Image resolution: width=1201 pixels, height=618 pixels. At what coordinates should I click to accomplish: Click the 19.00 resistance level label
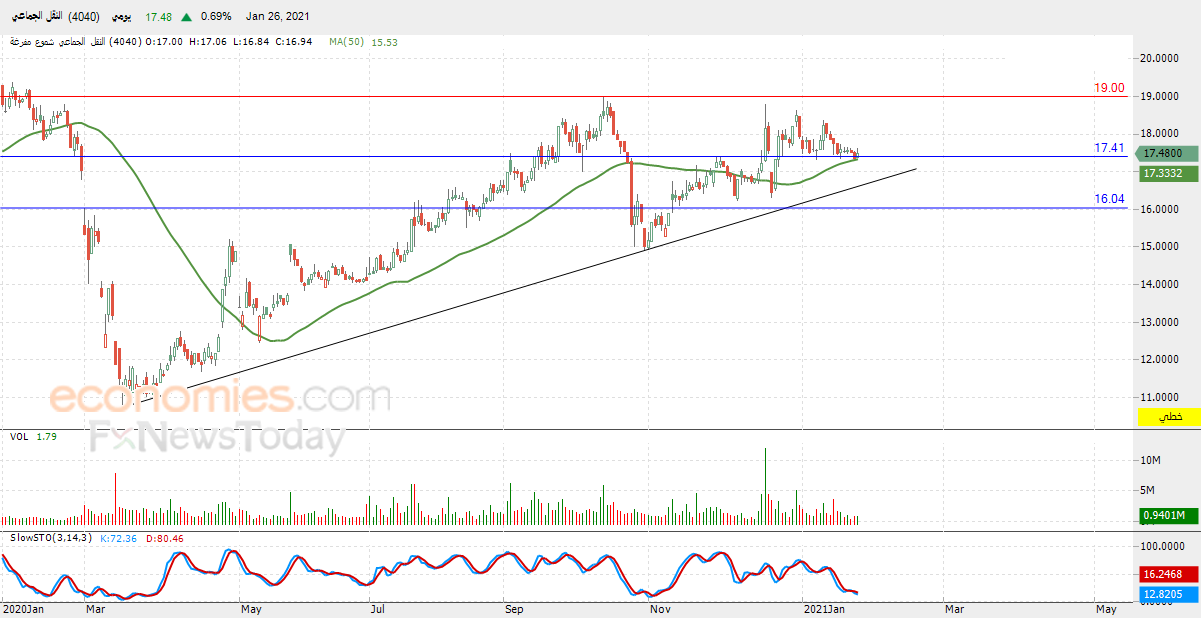click(x=1109, y=88)
